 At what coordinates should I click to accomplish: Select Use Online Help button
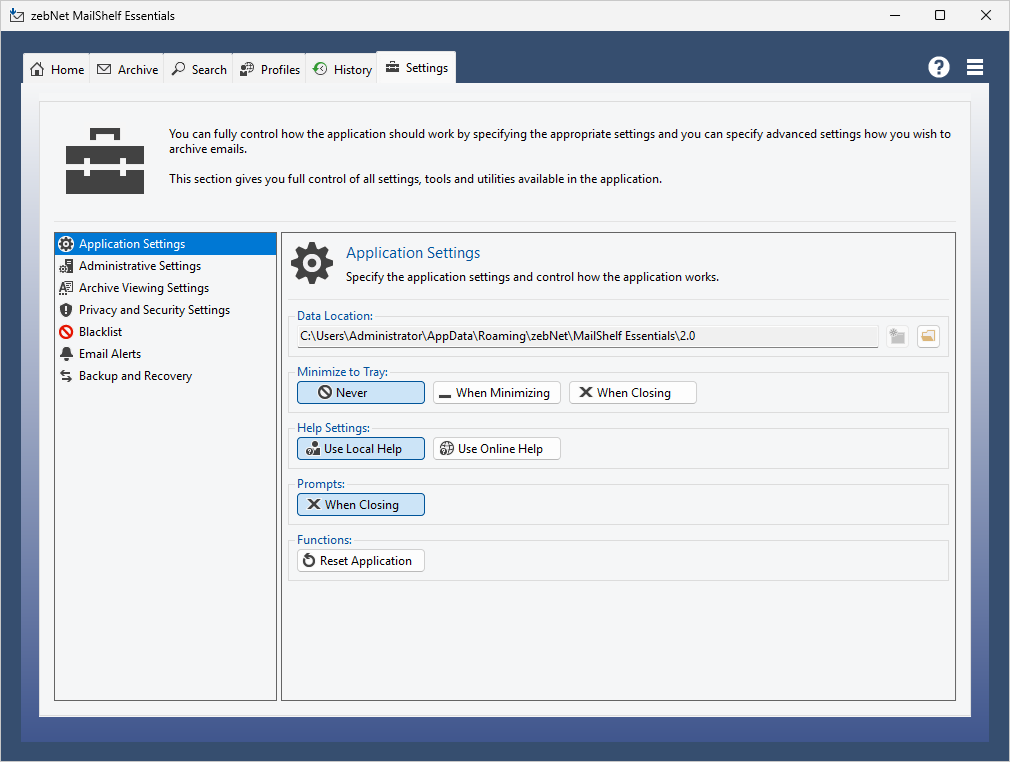tap(496, 449)
